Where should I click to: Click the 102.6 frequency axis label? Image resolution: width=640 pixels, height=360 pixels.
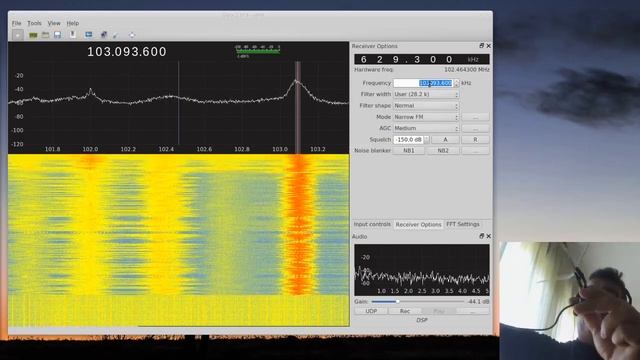[204, 149]
